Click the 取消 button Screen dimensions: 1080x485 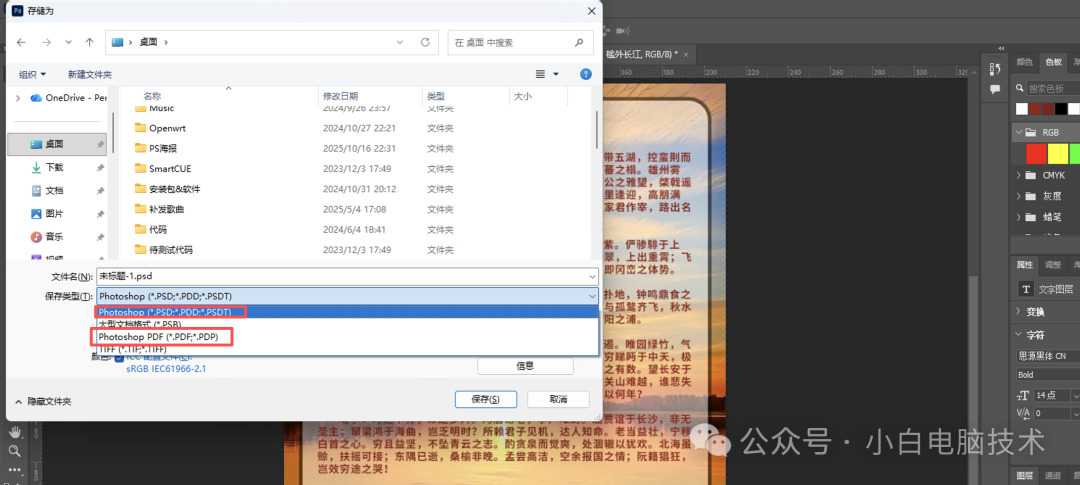click(559, 399)
